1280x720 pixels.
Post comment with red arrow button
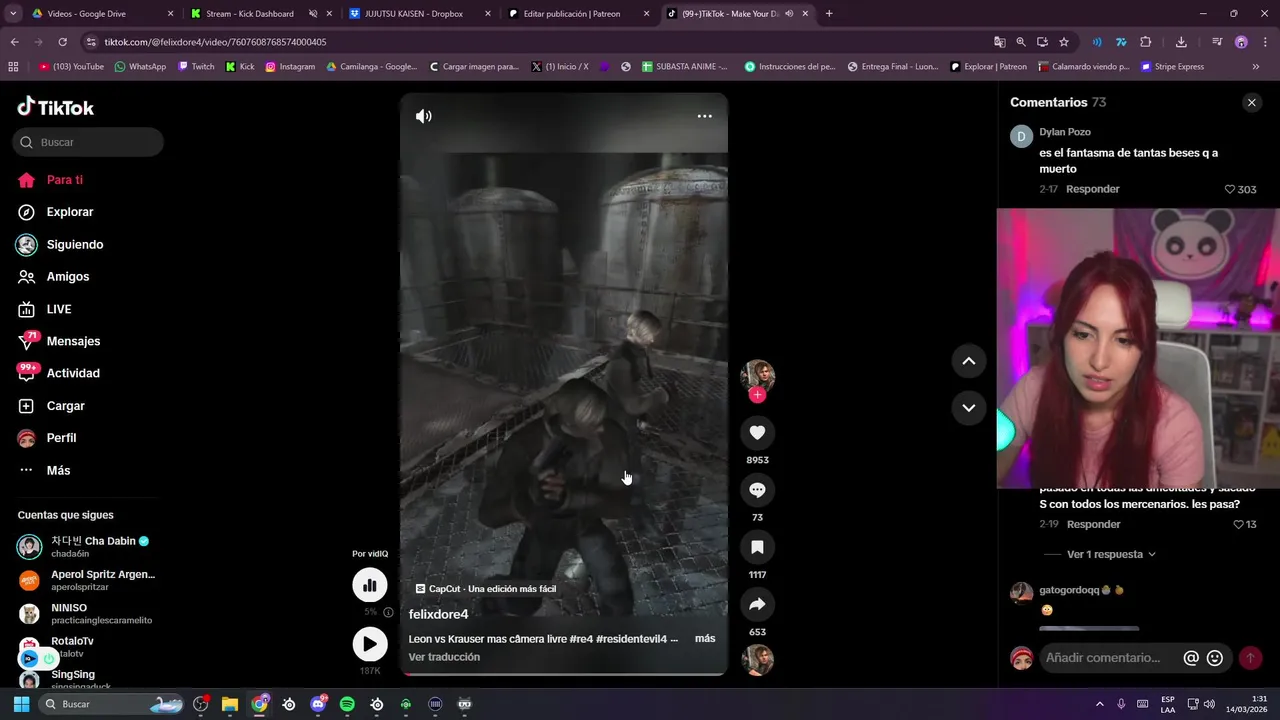pos(1250,658)
